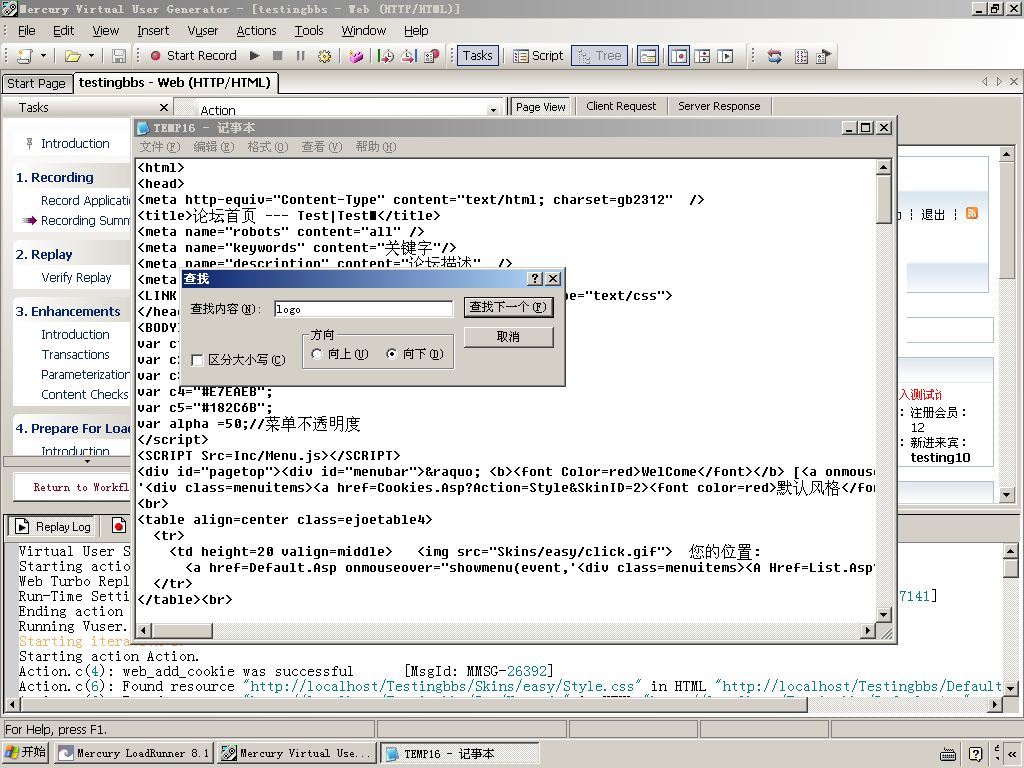Click the single-pane layout icon
This screenshot has height=768, width=1024.
(679, 56)
